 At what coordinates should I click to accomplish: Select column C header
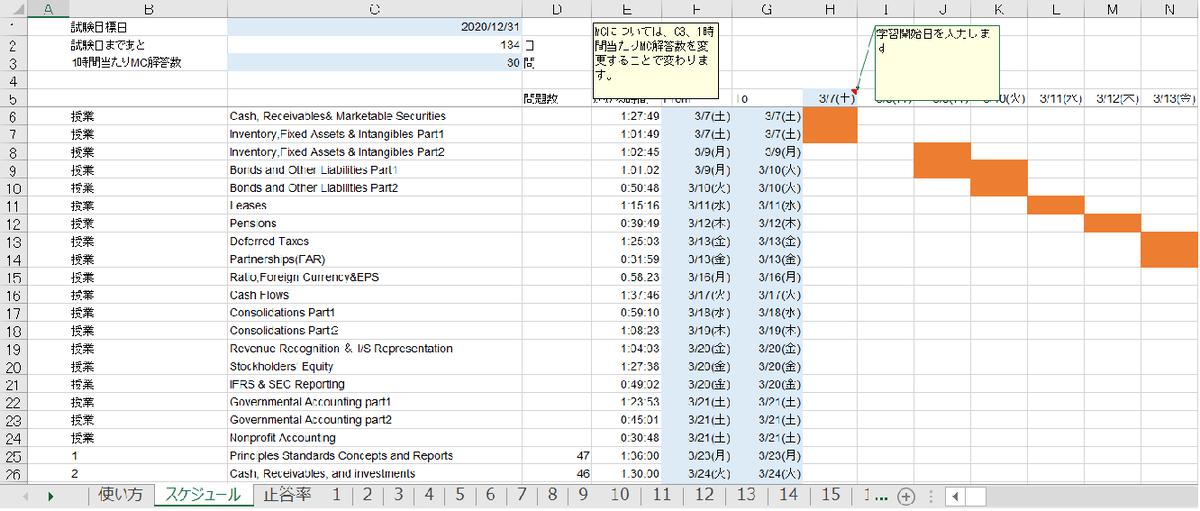click(374, 9)
